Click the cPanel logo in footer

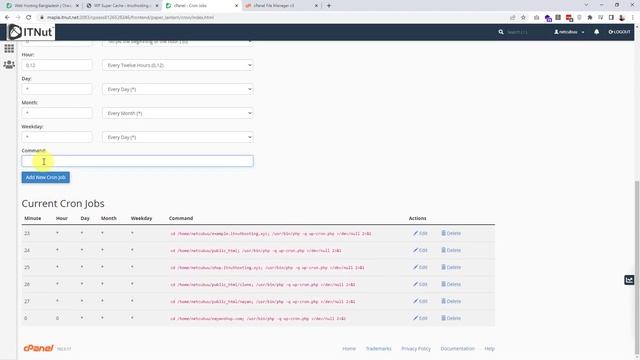[x=39, y=348]
